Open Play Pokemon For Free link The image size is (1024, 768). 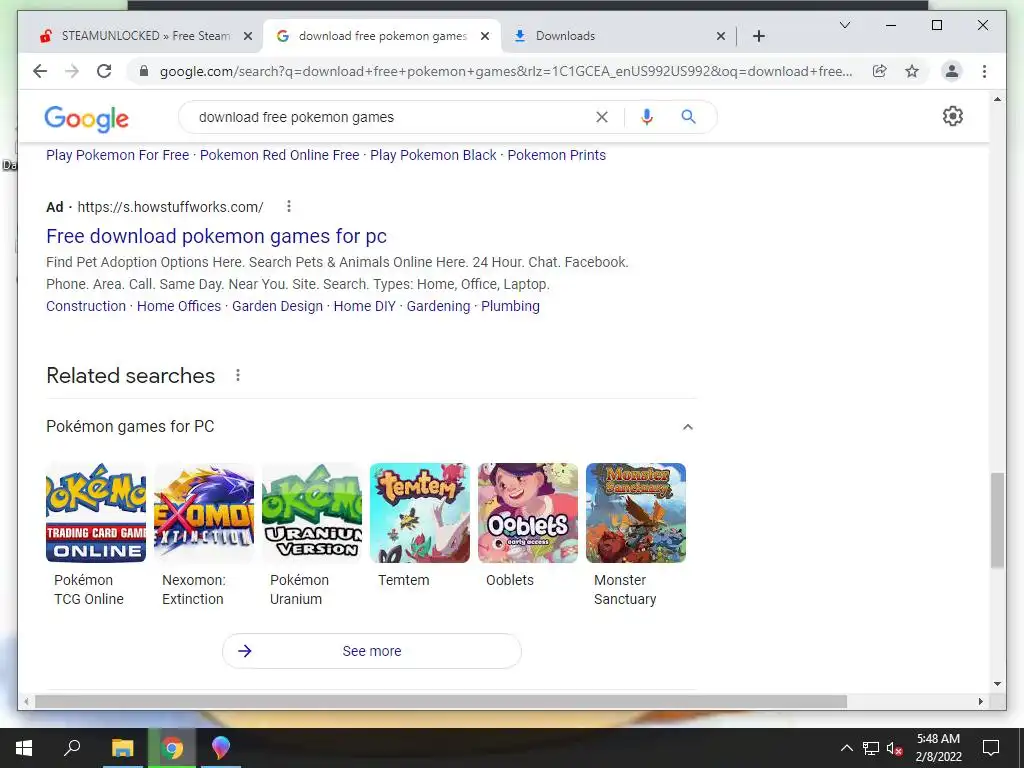pos(118,155)
